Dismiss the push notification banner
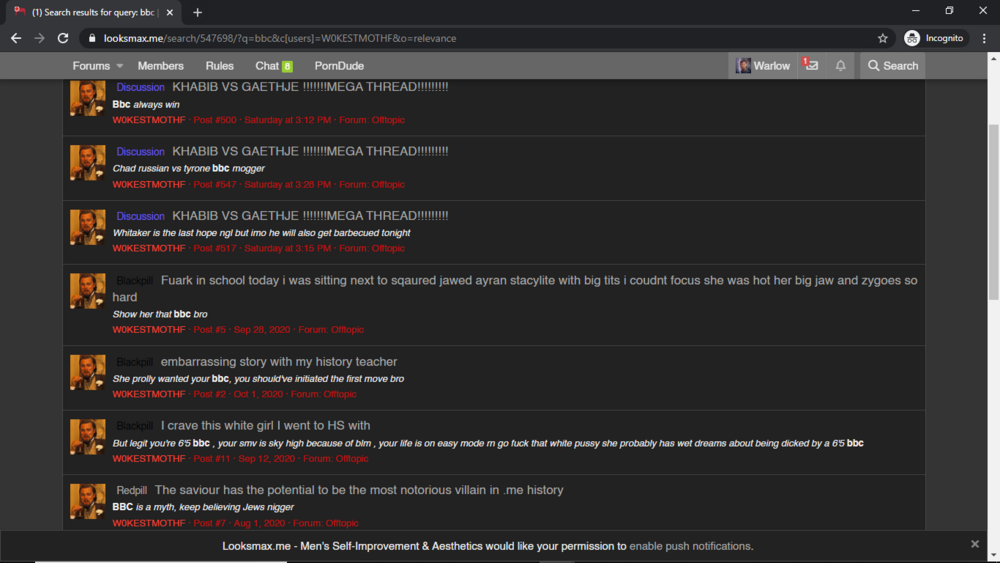 click(974, 544)
